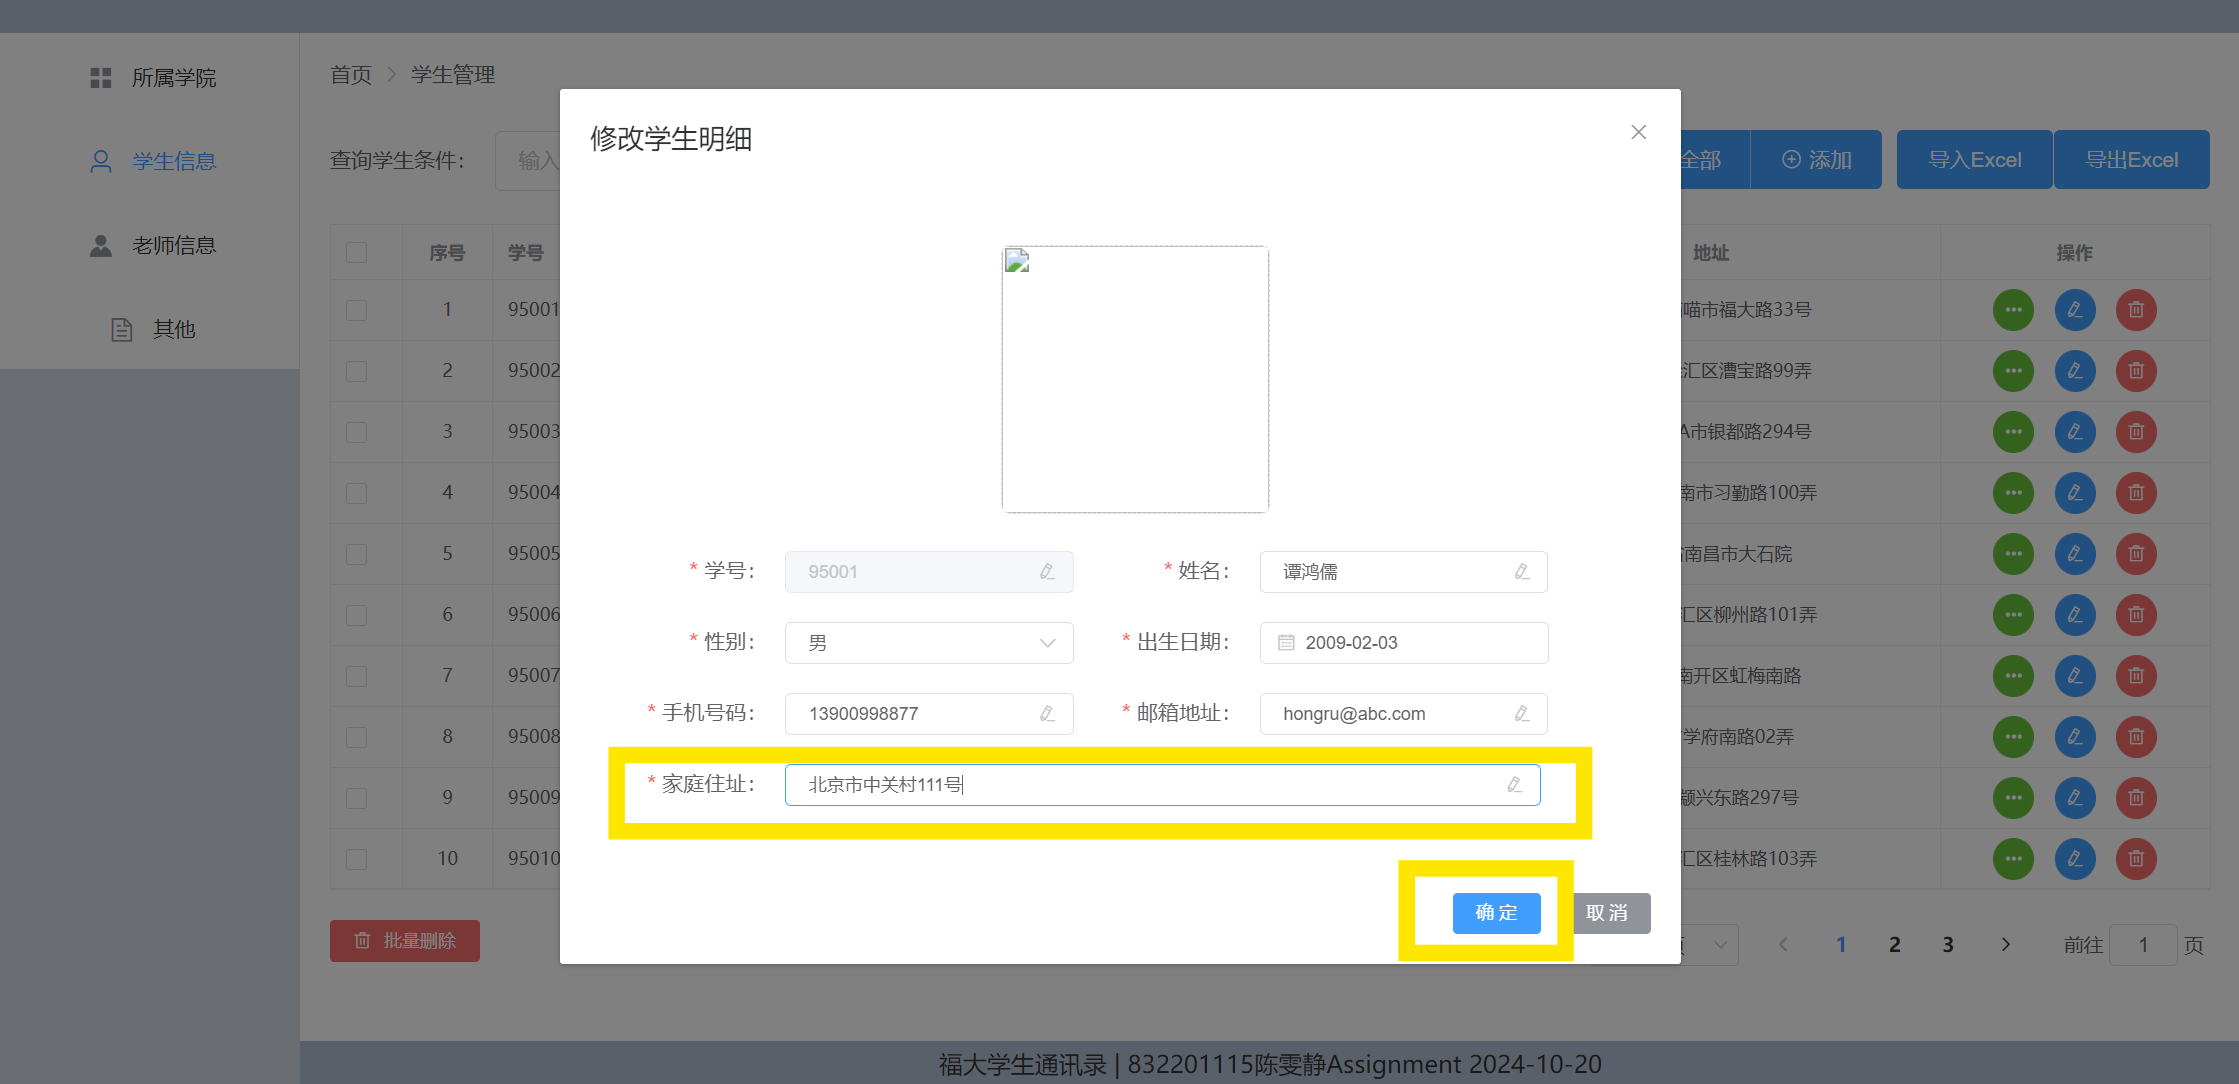Image resolution: width=2239 pixels, height=1084 pixels.
Task: Click the 确定 confirm button
Action: [x=1496, y=913]
